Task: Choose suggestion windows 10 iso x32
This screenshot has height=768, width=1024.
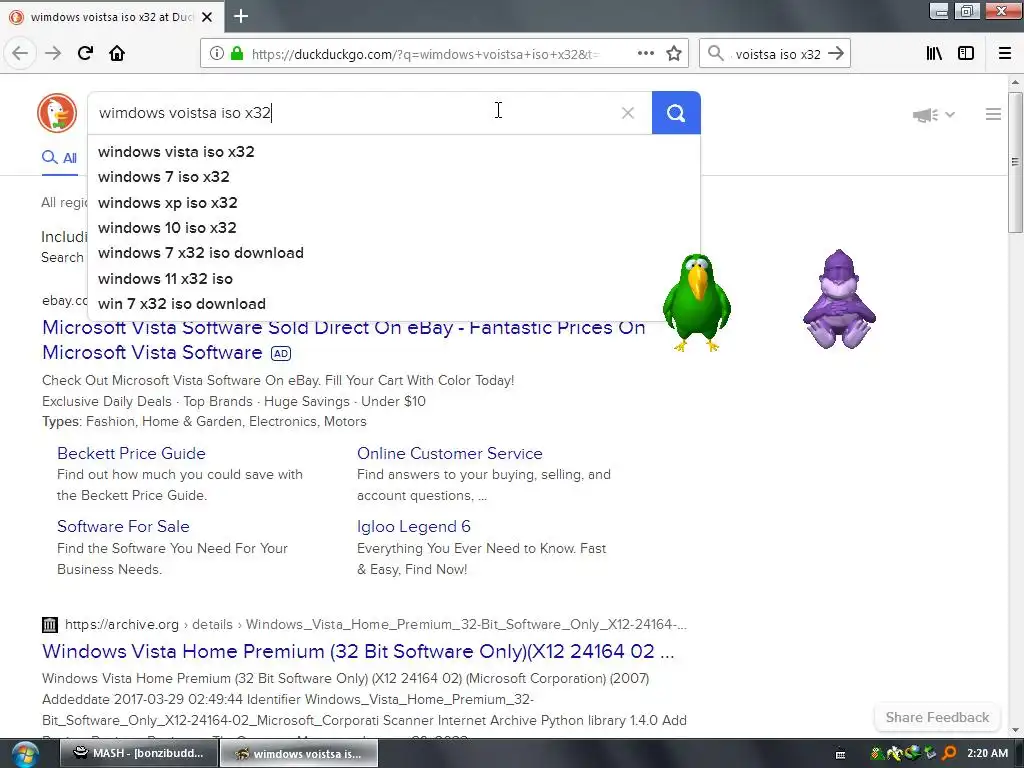Action: click(x=393, y=228)
